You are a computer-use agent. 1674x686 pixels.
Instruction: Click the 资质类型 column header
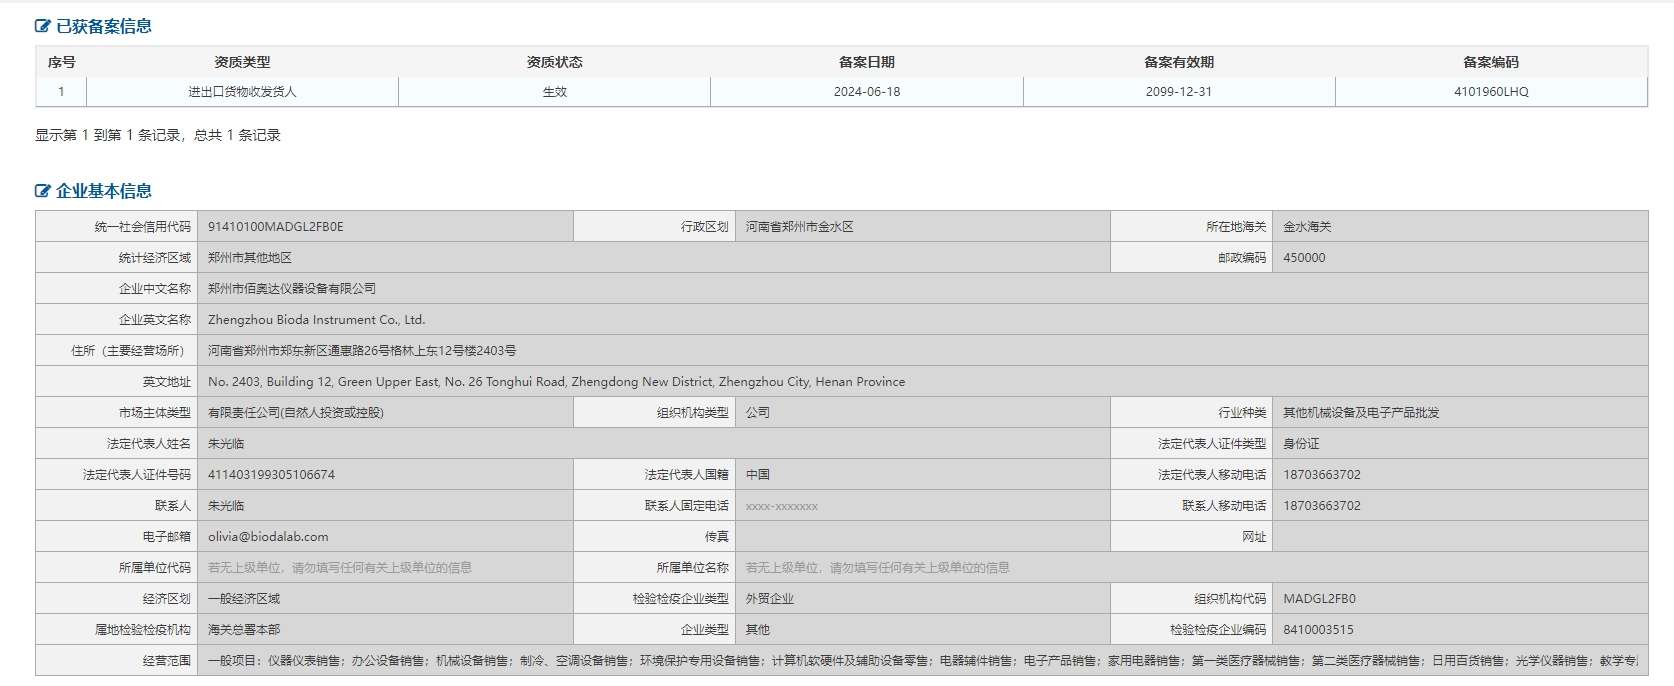(x=242, y=62)
